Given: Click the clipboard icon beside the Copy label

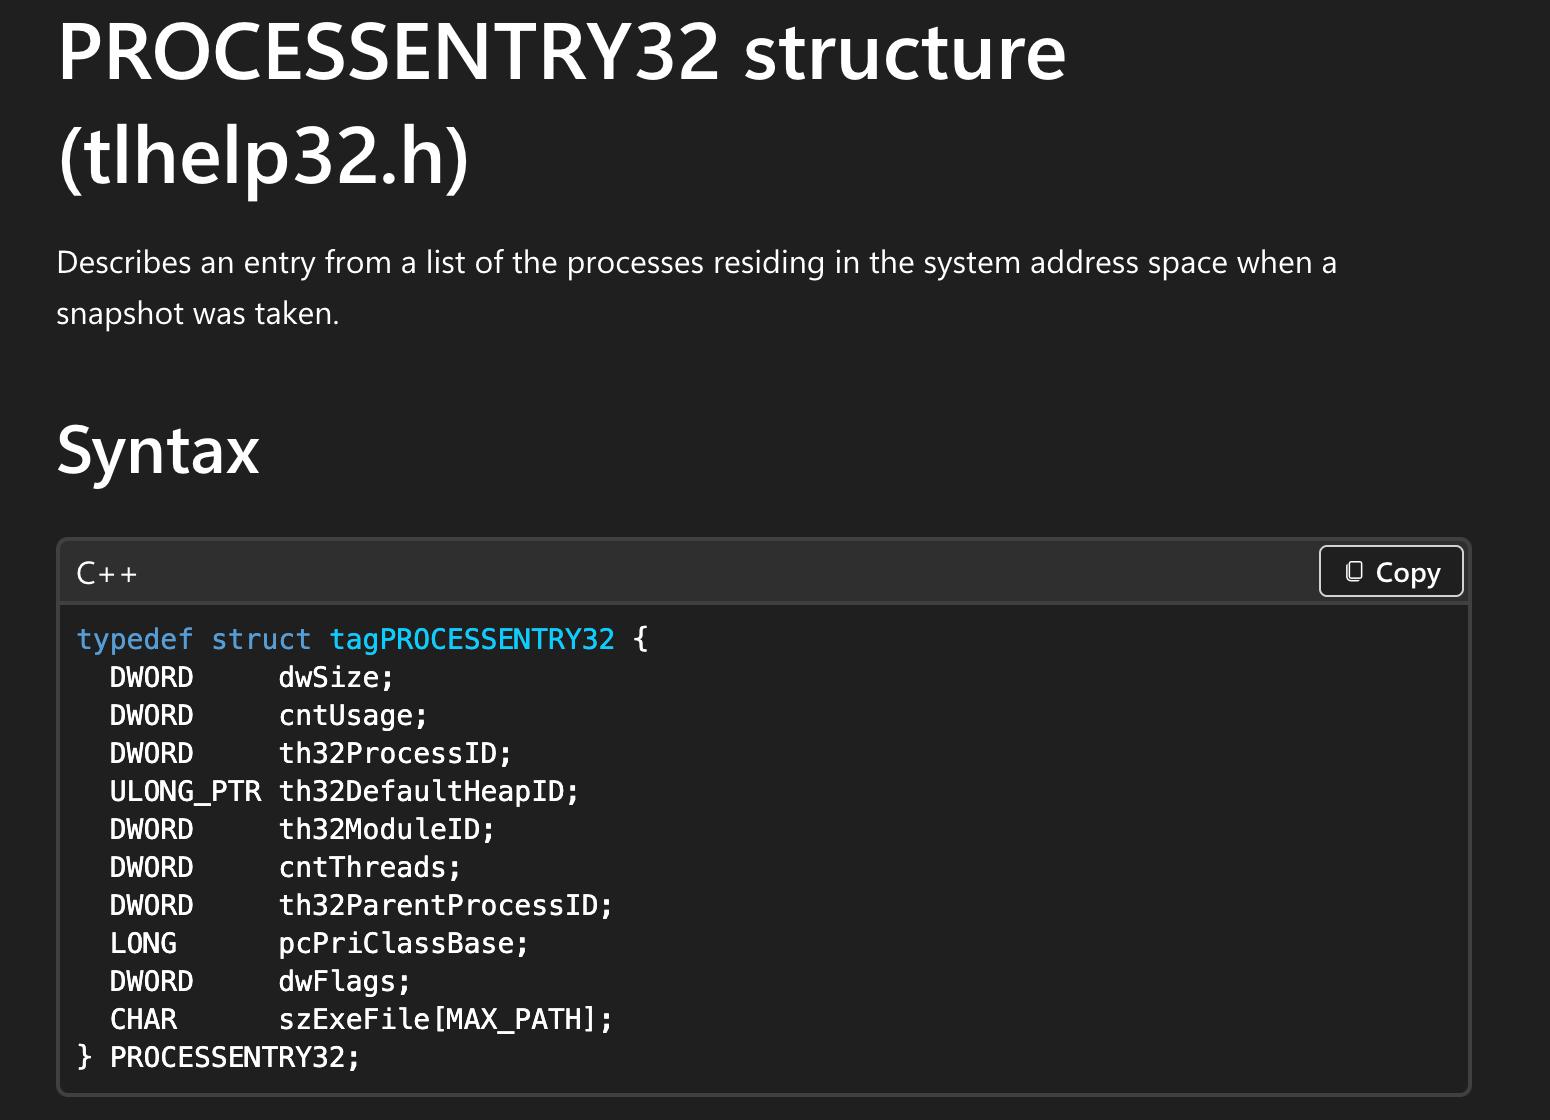Looking at the screenshot, I should click(x=1354, y=572).
